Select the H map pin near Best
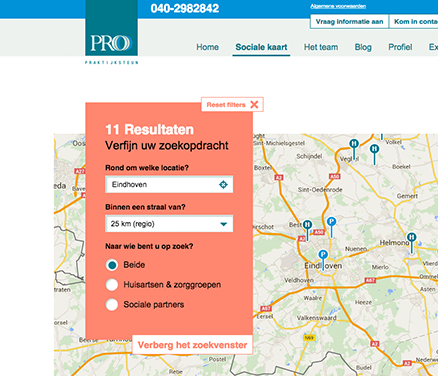This screenshot has height=376, width=438. tap(307, 230)
